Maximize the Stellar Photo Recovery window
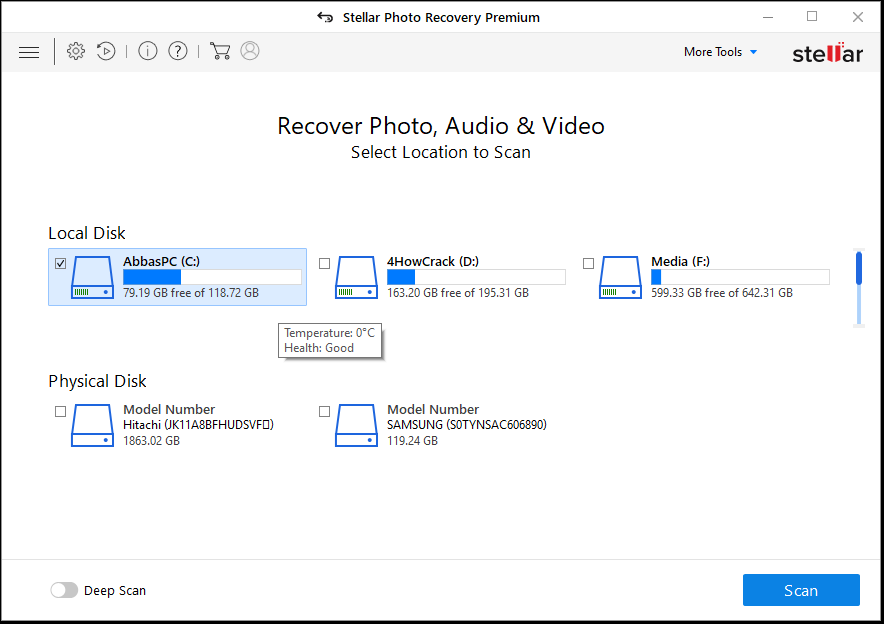Screen dimensions: 884x624 click(812, 16)
